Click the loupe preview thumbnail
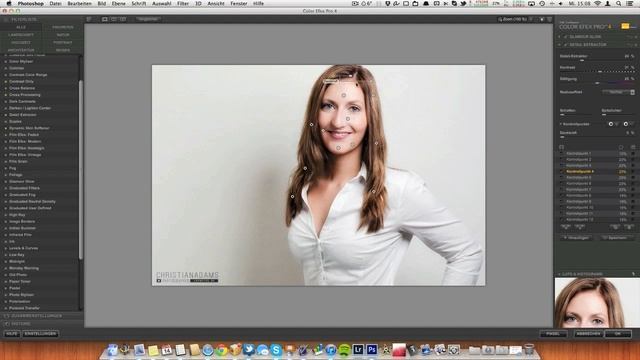The image size is (640, 360). (597, 302)
